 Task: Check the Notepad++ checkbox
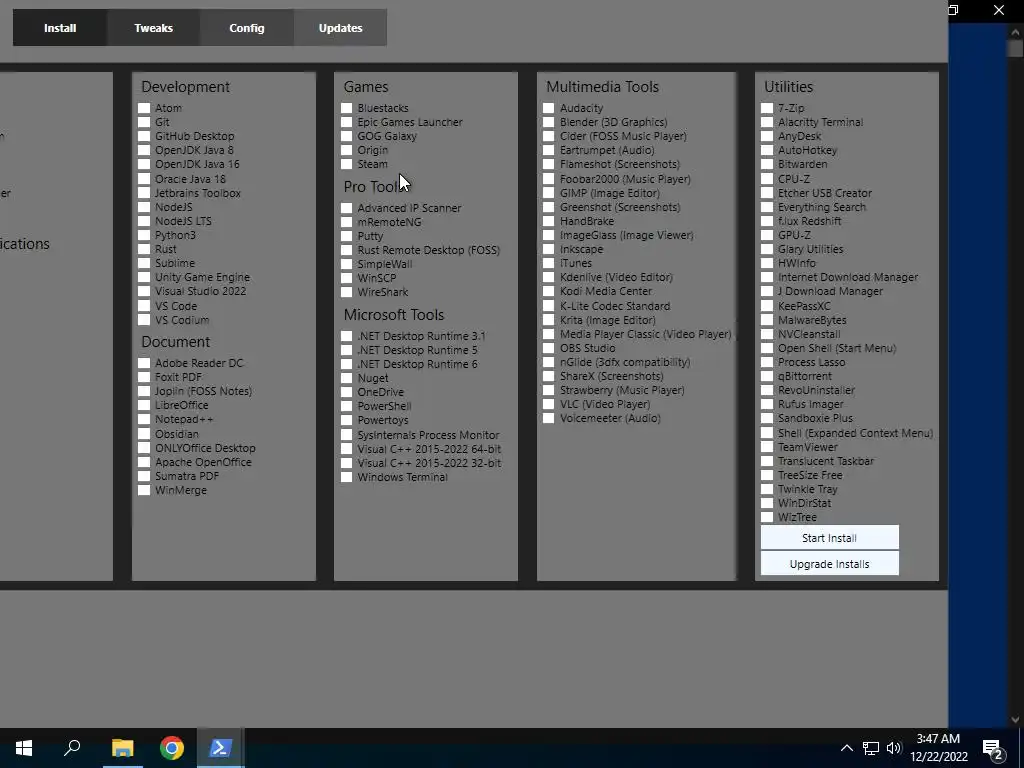point(144,419)
